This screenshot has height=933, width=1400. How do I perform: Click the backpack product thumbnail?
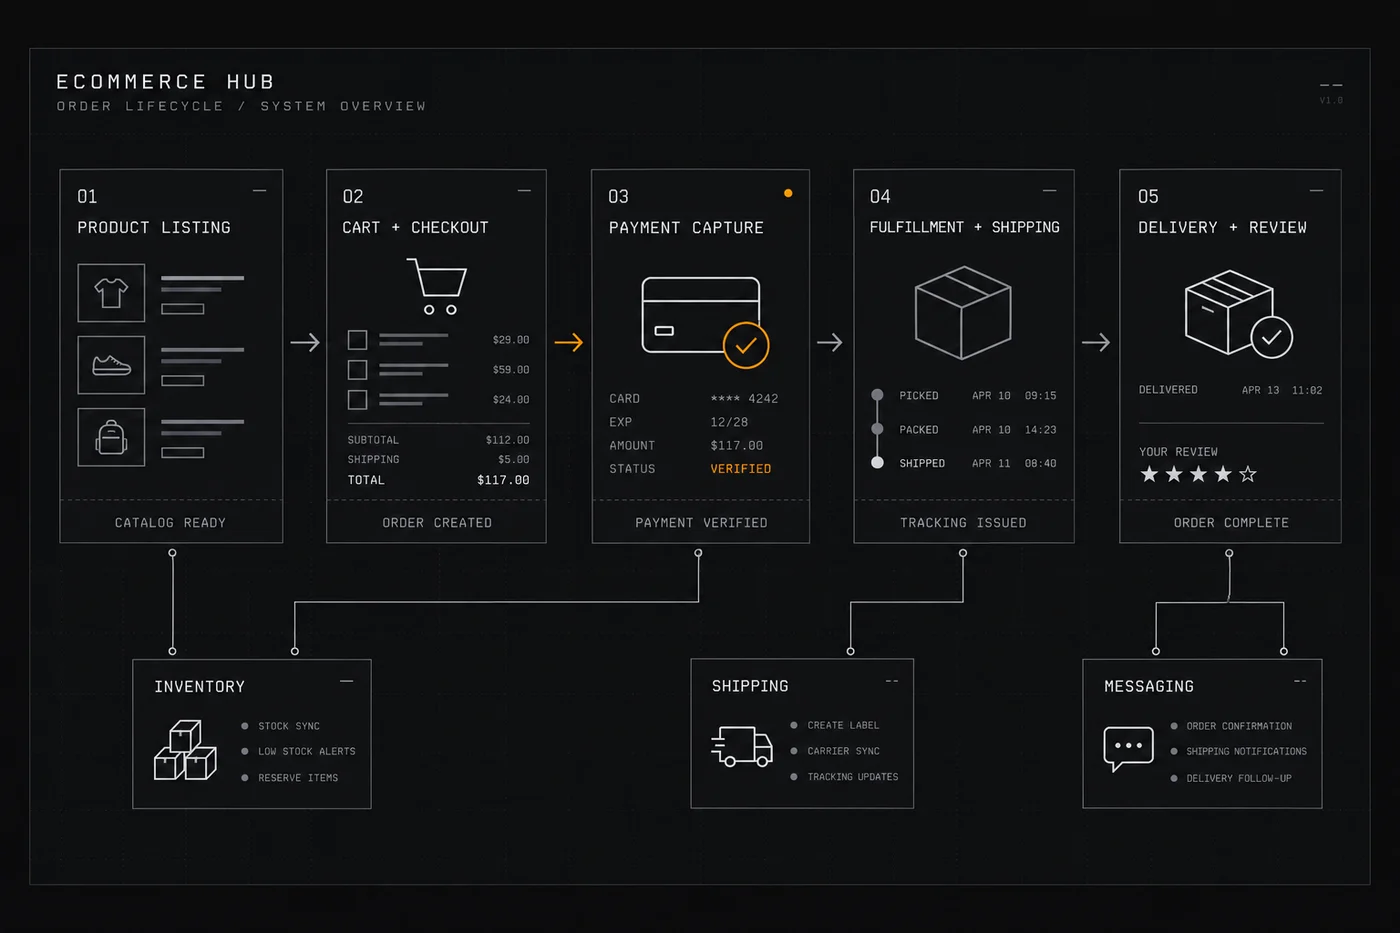point(111,437)
